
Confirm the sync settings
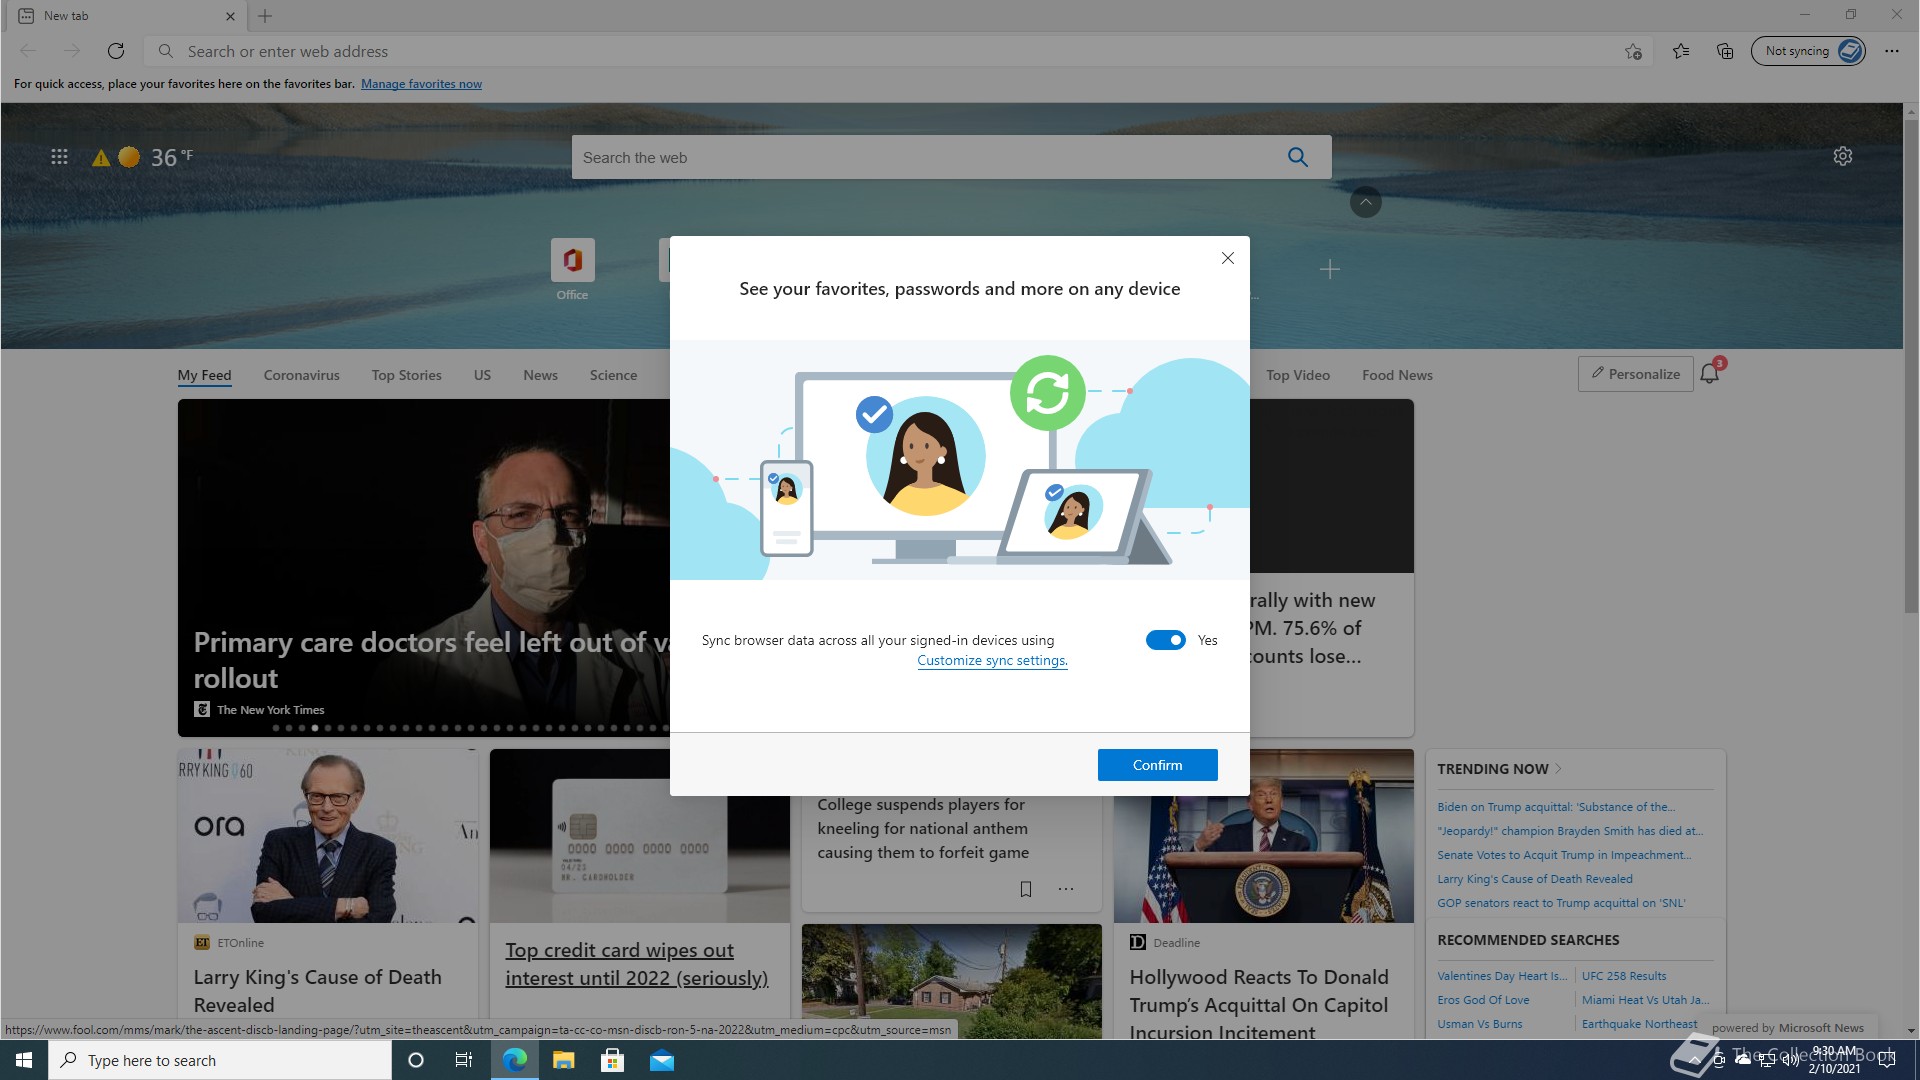point(1157,765)
